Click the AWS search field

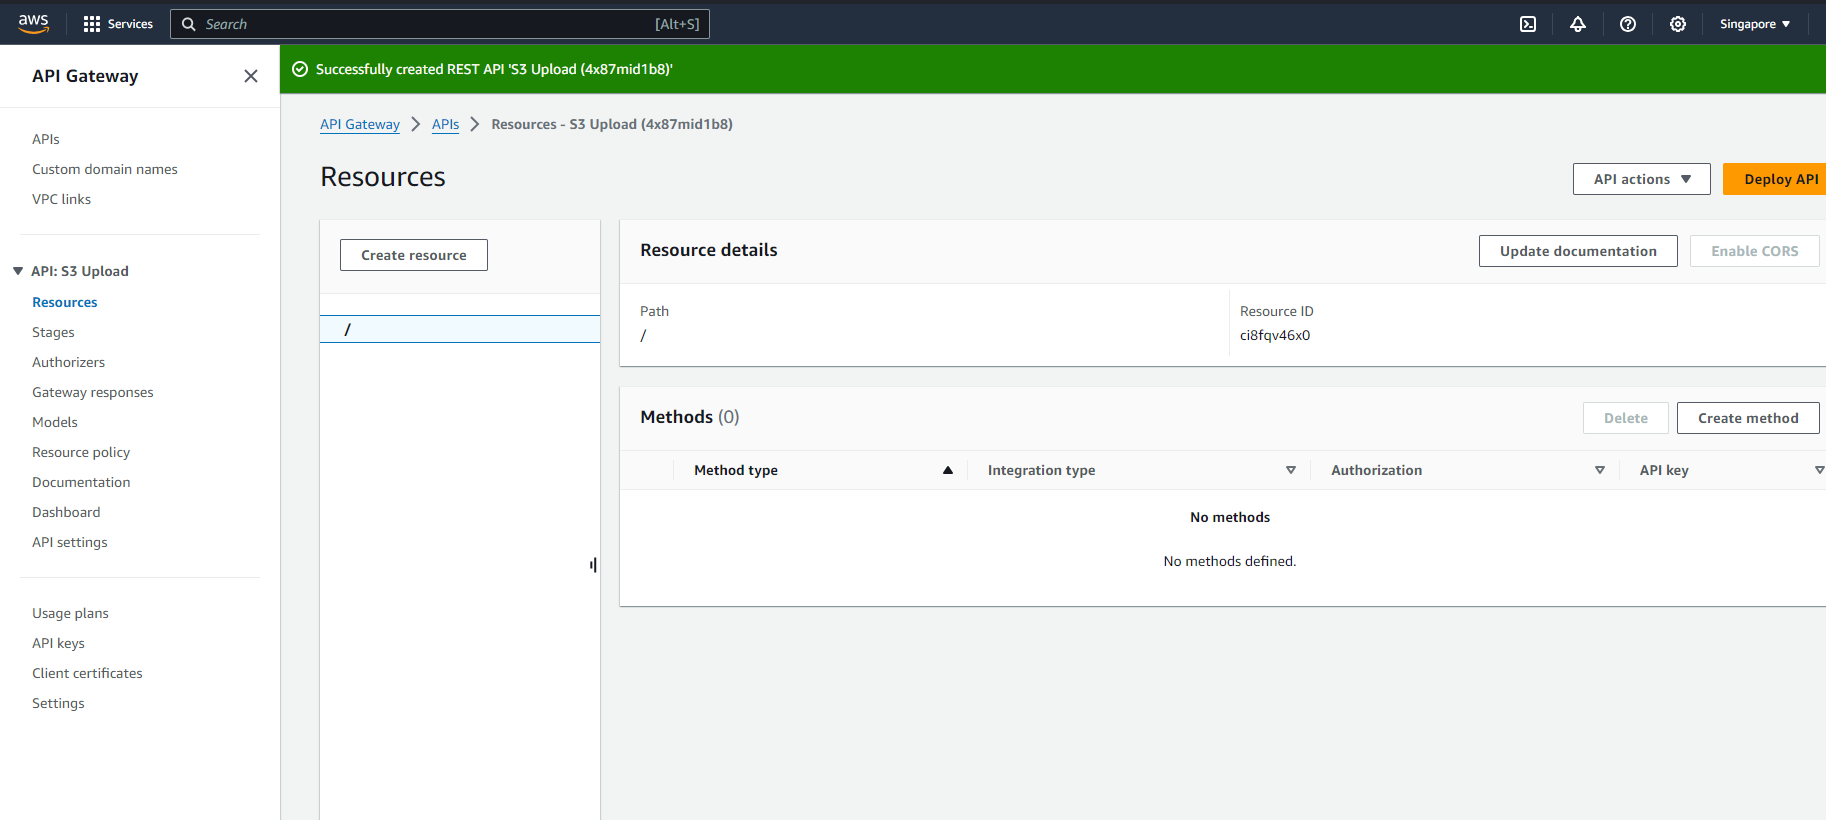pos(440,24)
